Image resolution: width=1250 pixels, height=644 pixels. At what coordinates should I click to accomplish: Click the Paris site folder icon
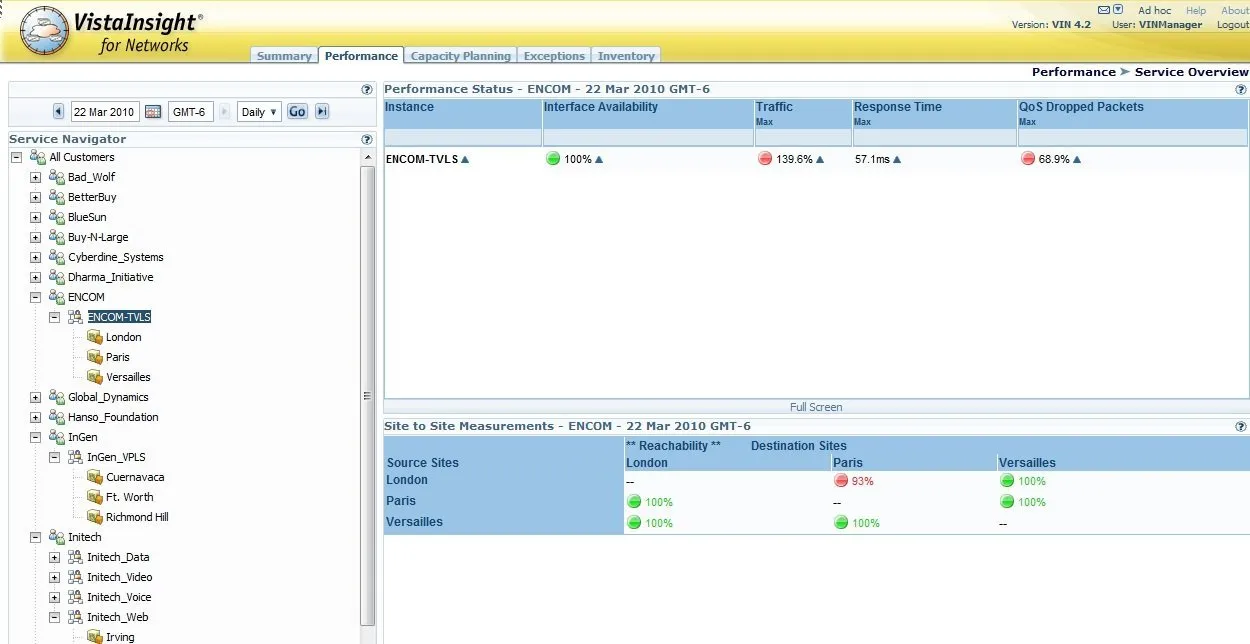click(95, 357)
